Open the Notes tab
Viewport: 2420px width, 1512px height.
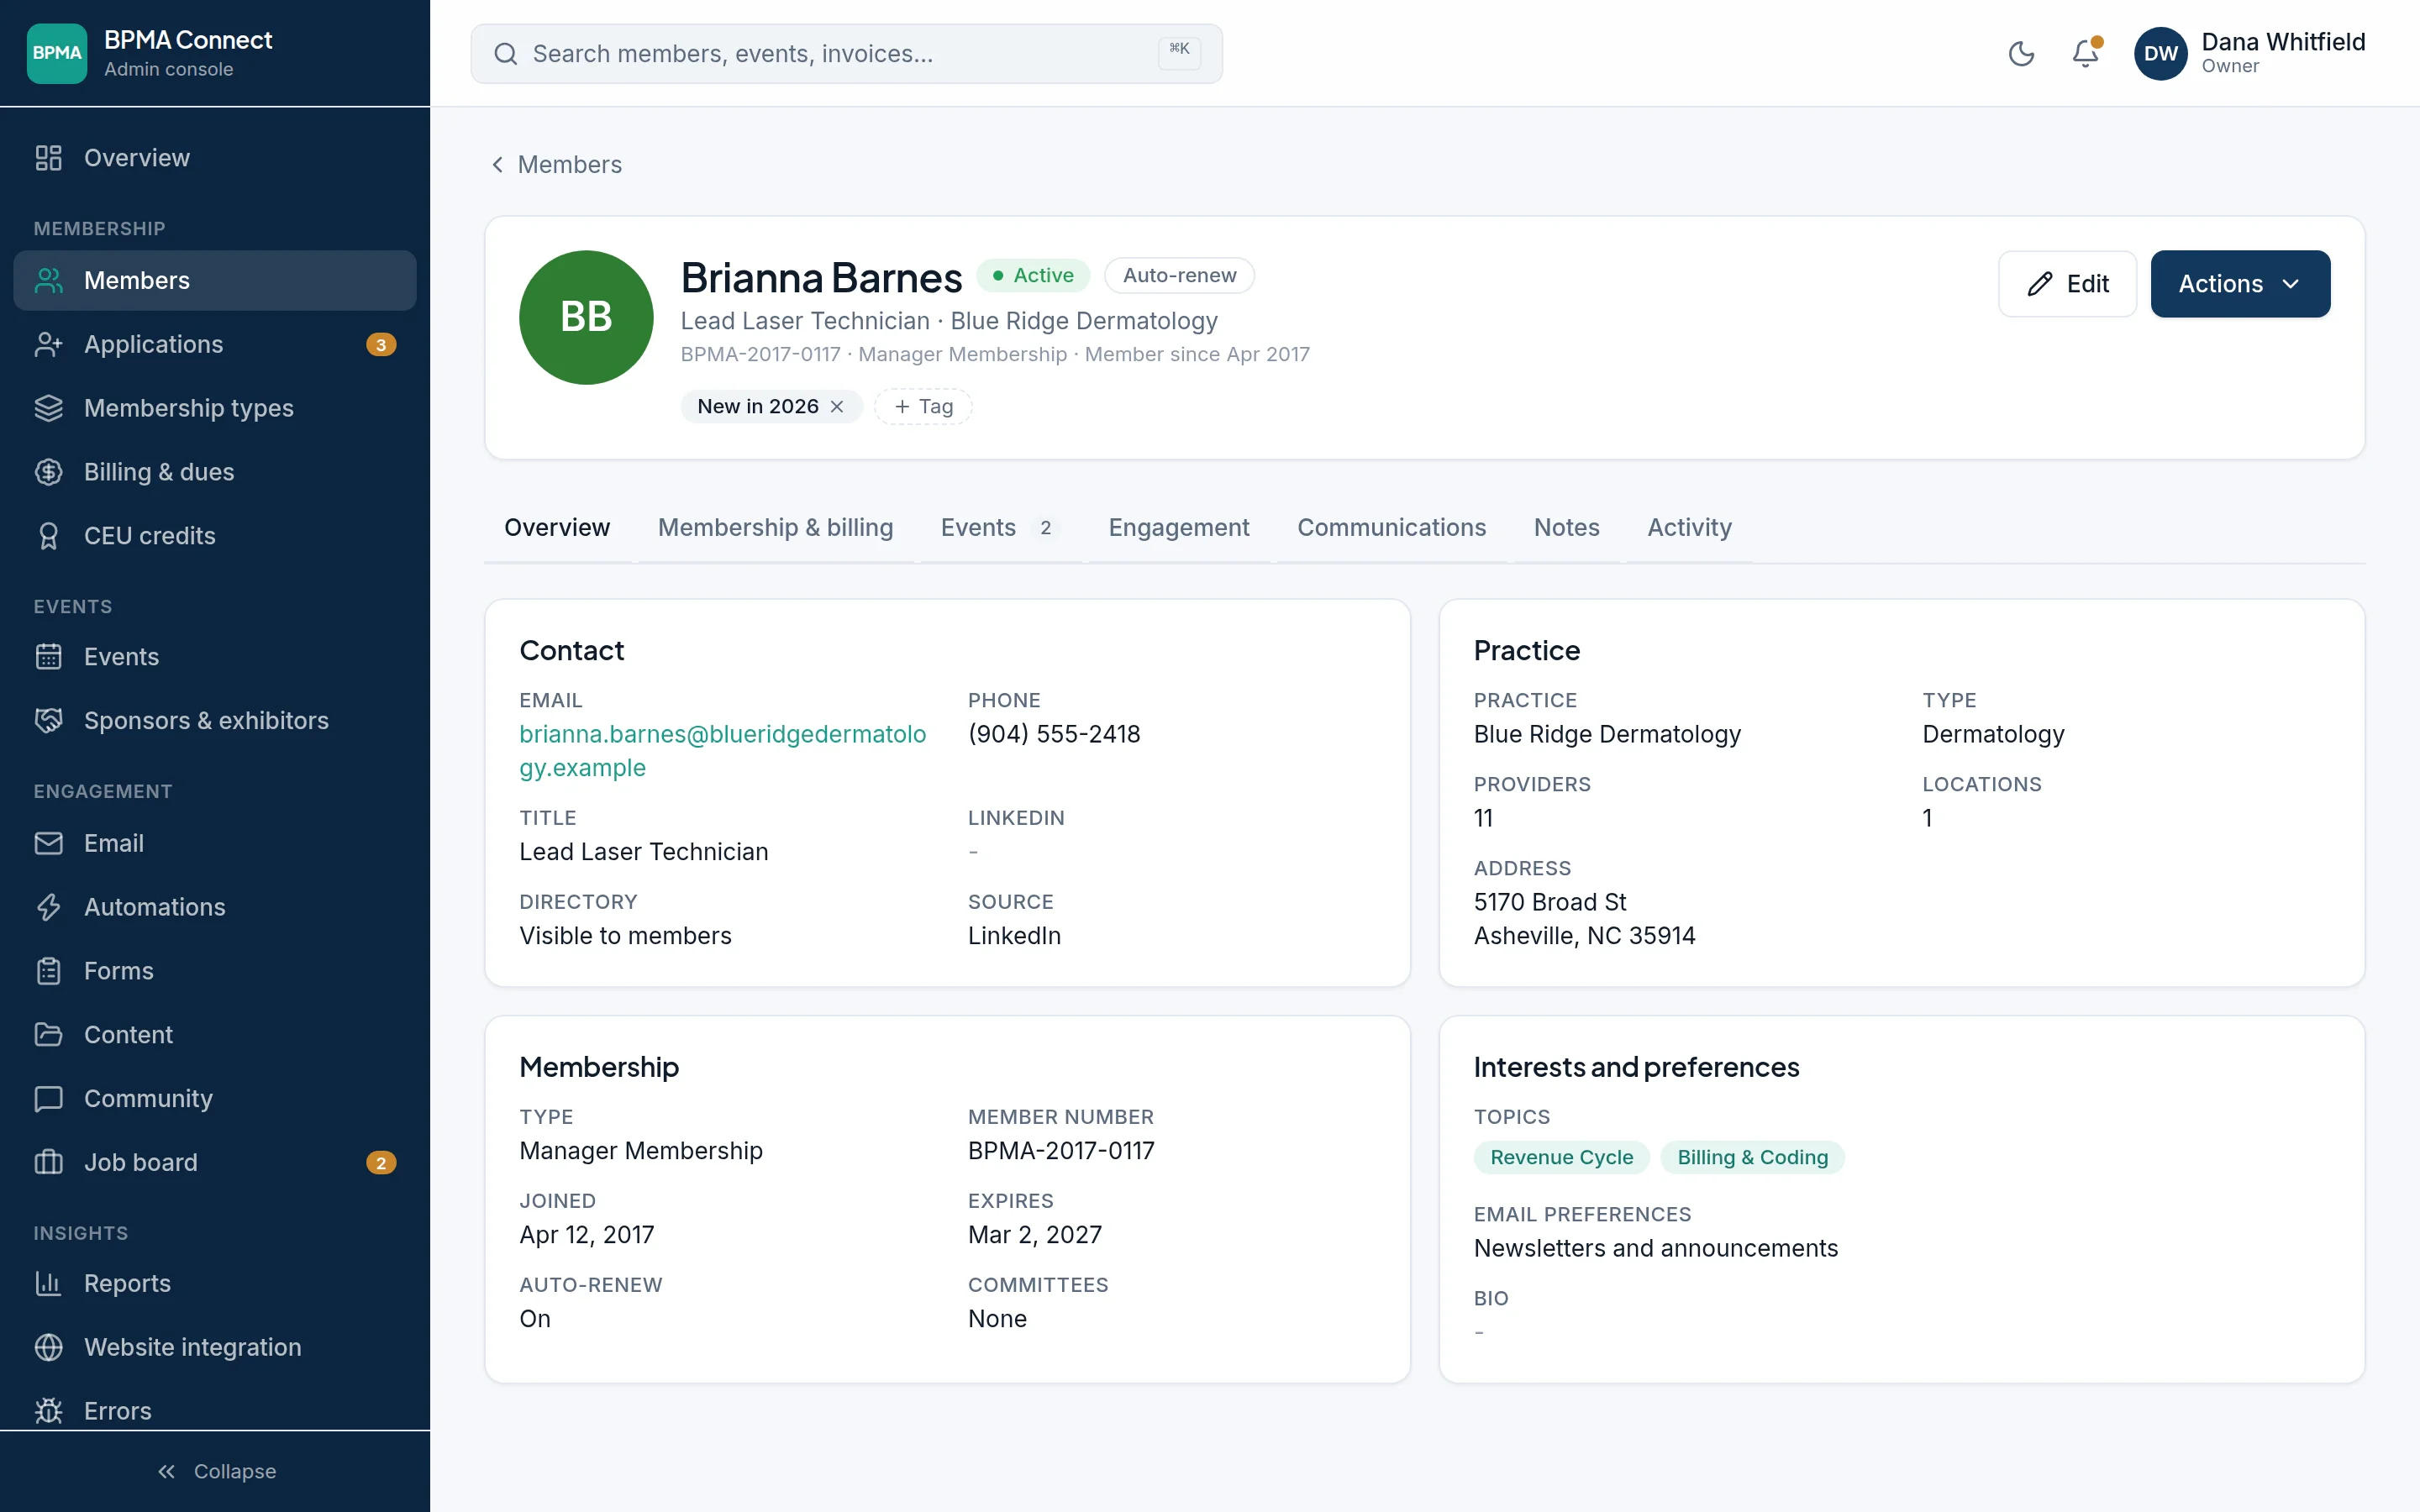1567,528
